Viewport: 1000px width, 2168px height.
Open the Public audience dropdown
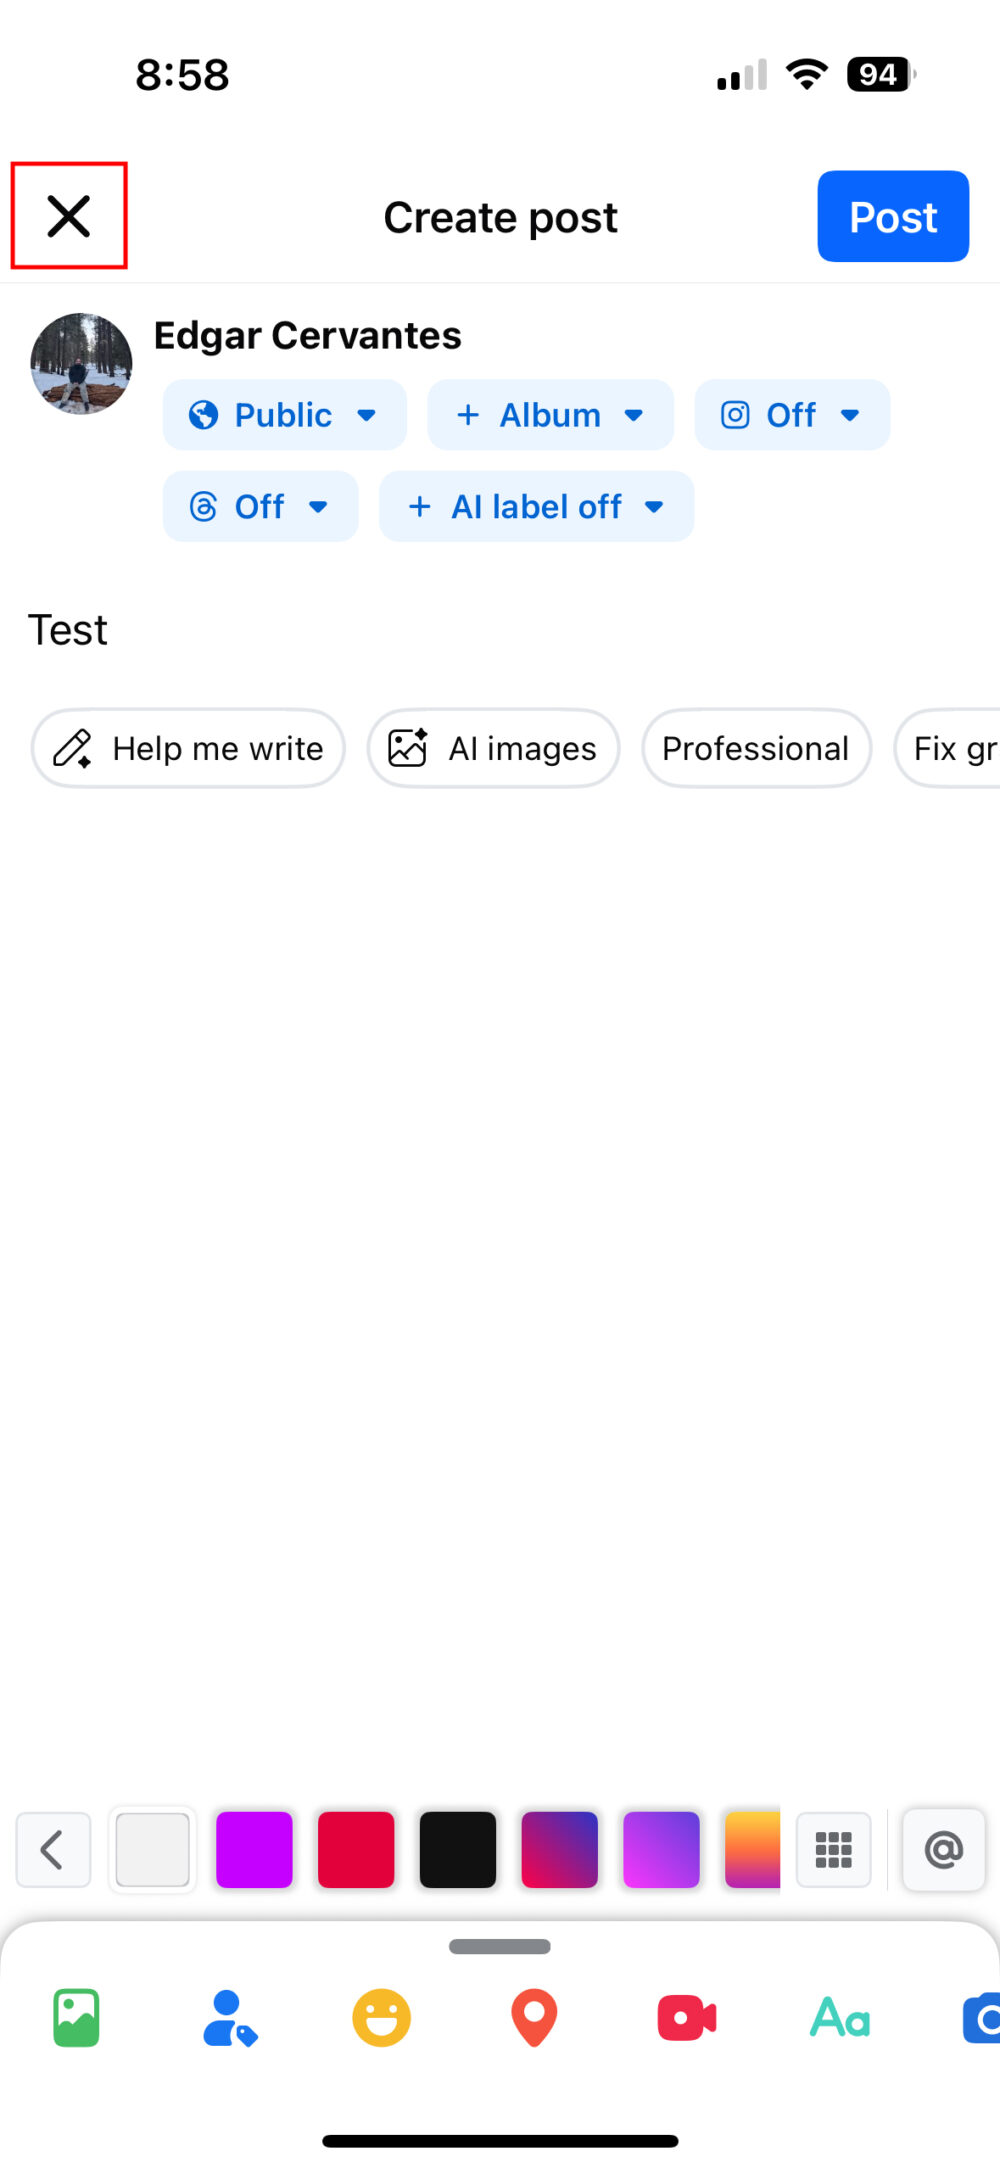coord(284,415)
